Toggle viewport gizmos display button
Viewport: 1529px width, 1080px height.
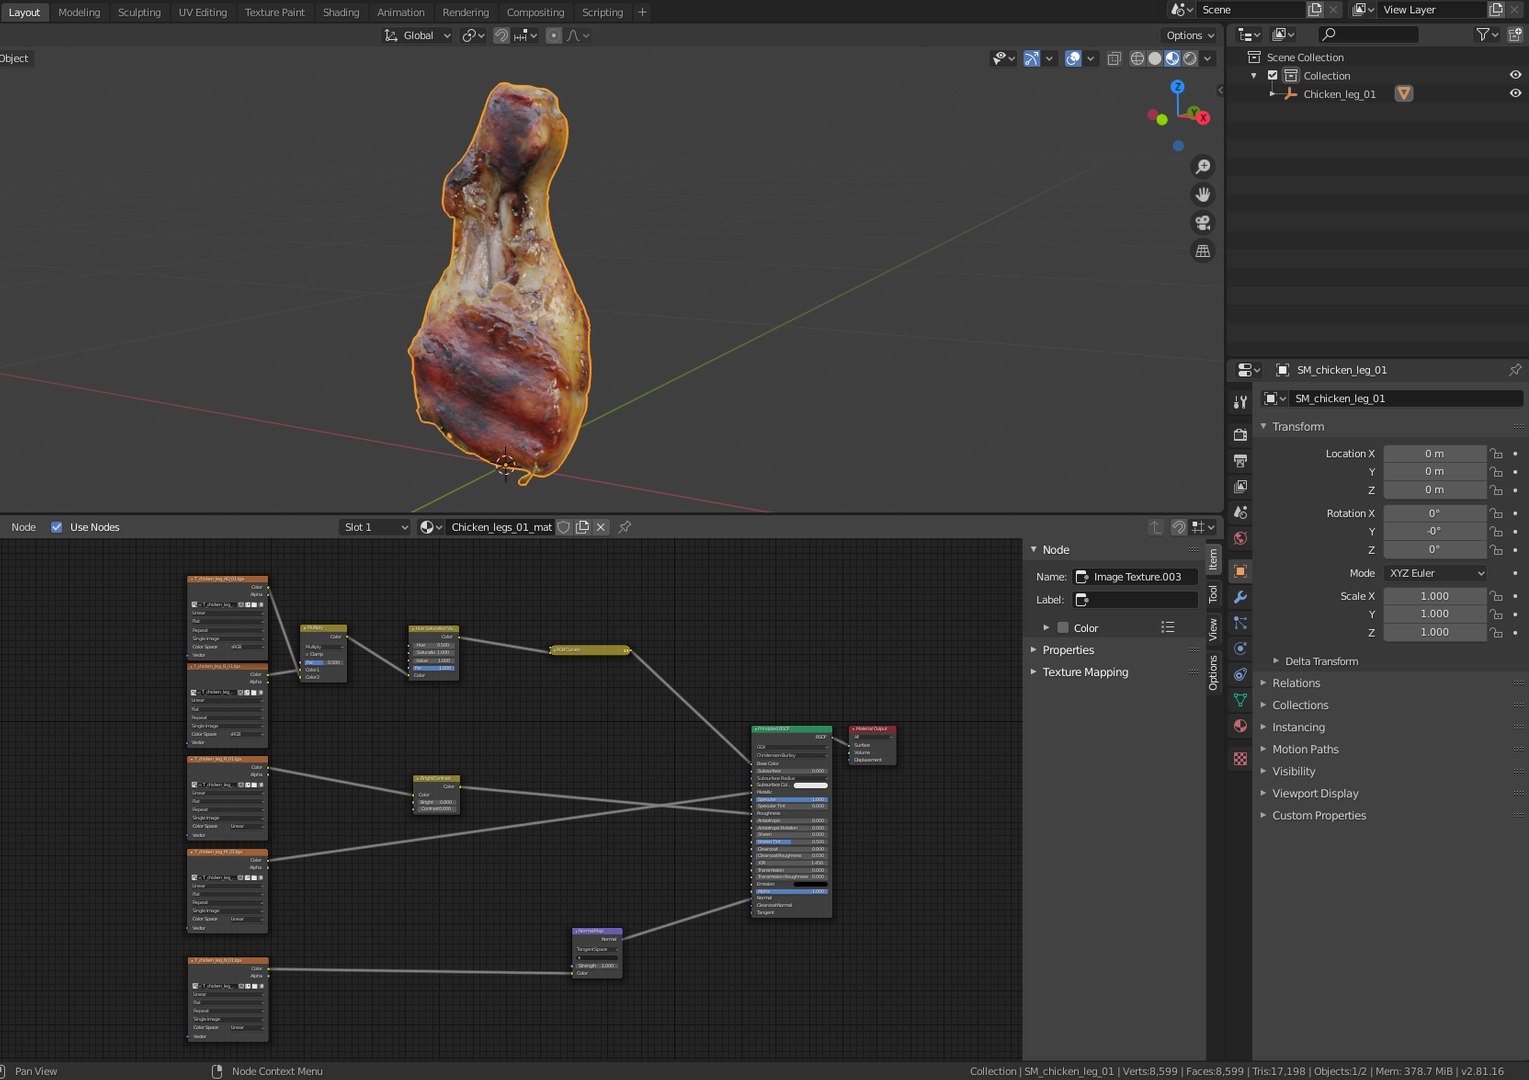coord(1031,58)
